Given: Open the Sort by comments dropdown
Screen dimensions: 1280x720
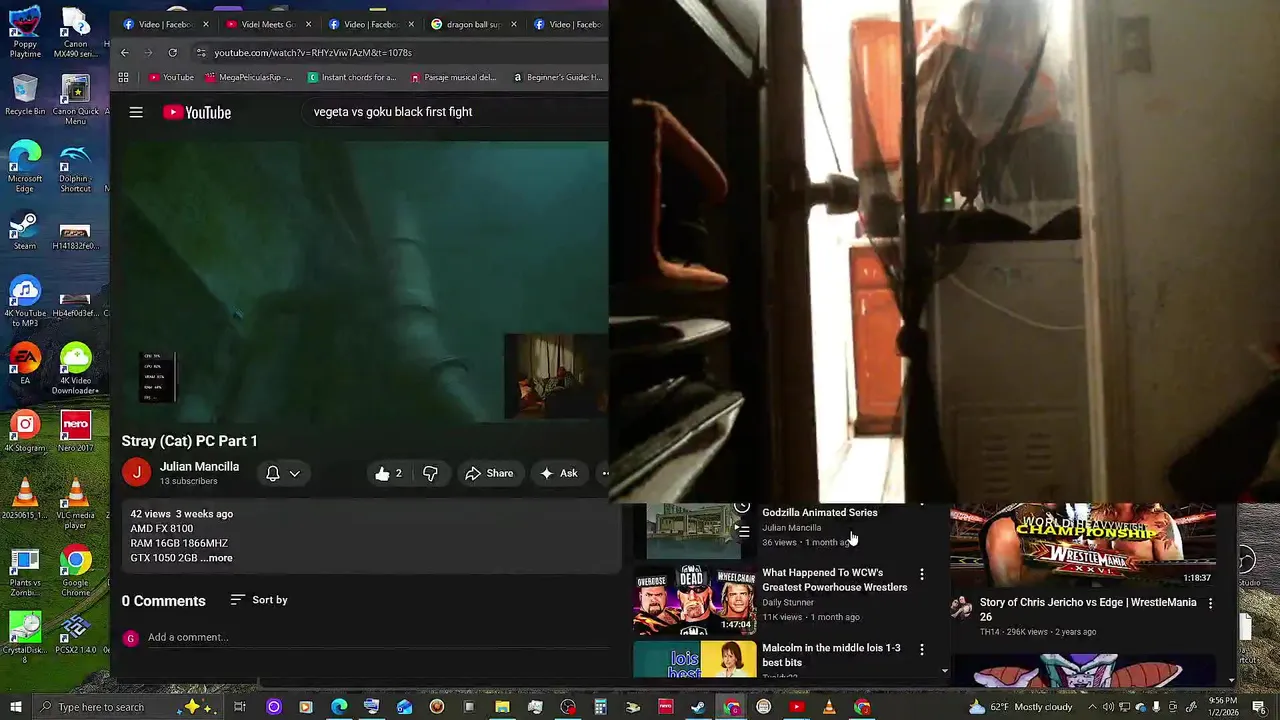Looking at the screenshot, I should pos(259,600).
